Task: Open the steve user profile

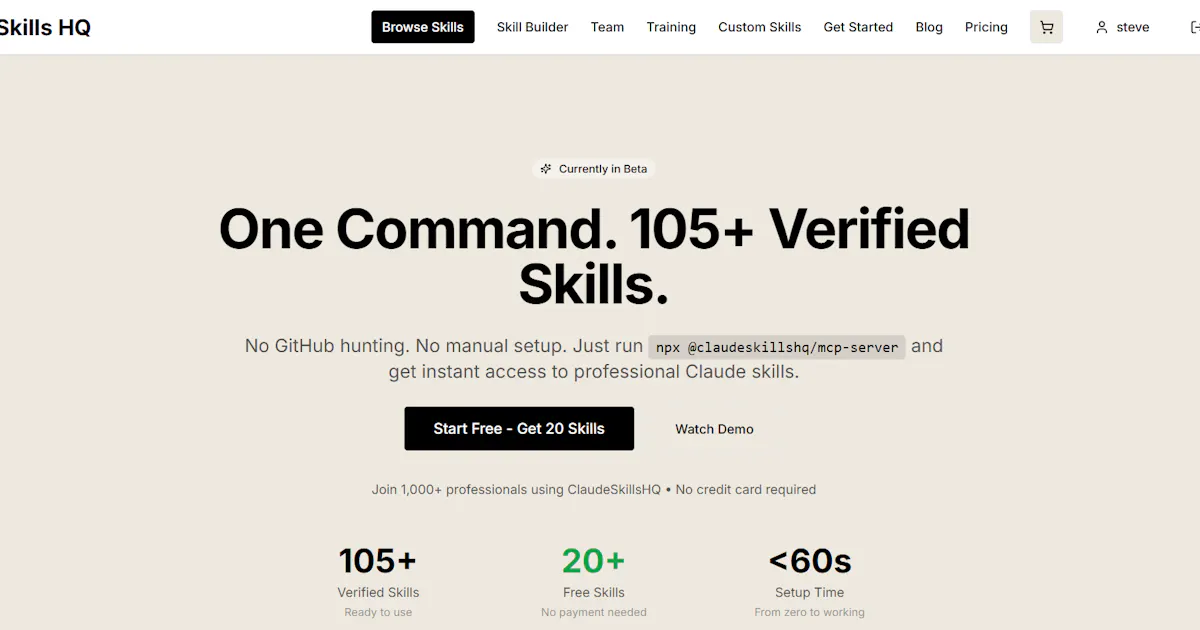Action: click(x=1122, y=27)
